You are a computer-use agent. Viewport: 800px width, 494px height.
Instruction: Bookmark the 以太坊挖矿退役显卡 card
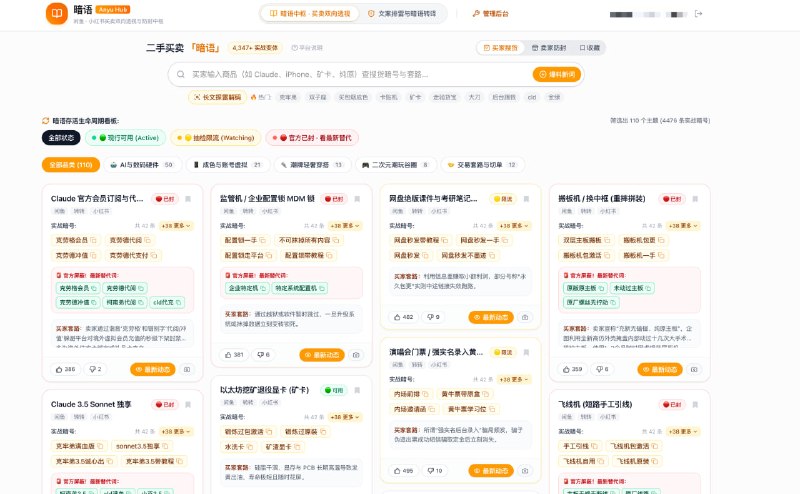[x=357, y=390]
